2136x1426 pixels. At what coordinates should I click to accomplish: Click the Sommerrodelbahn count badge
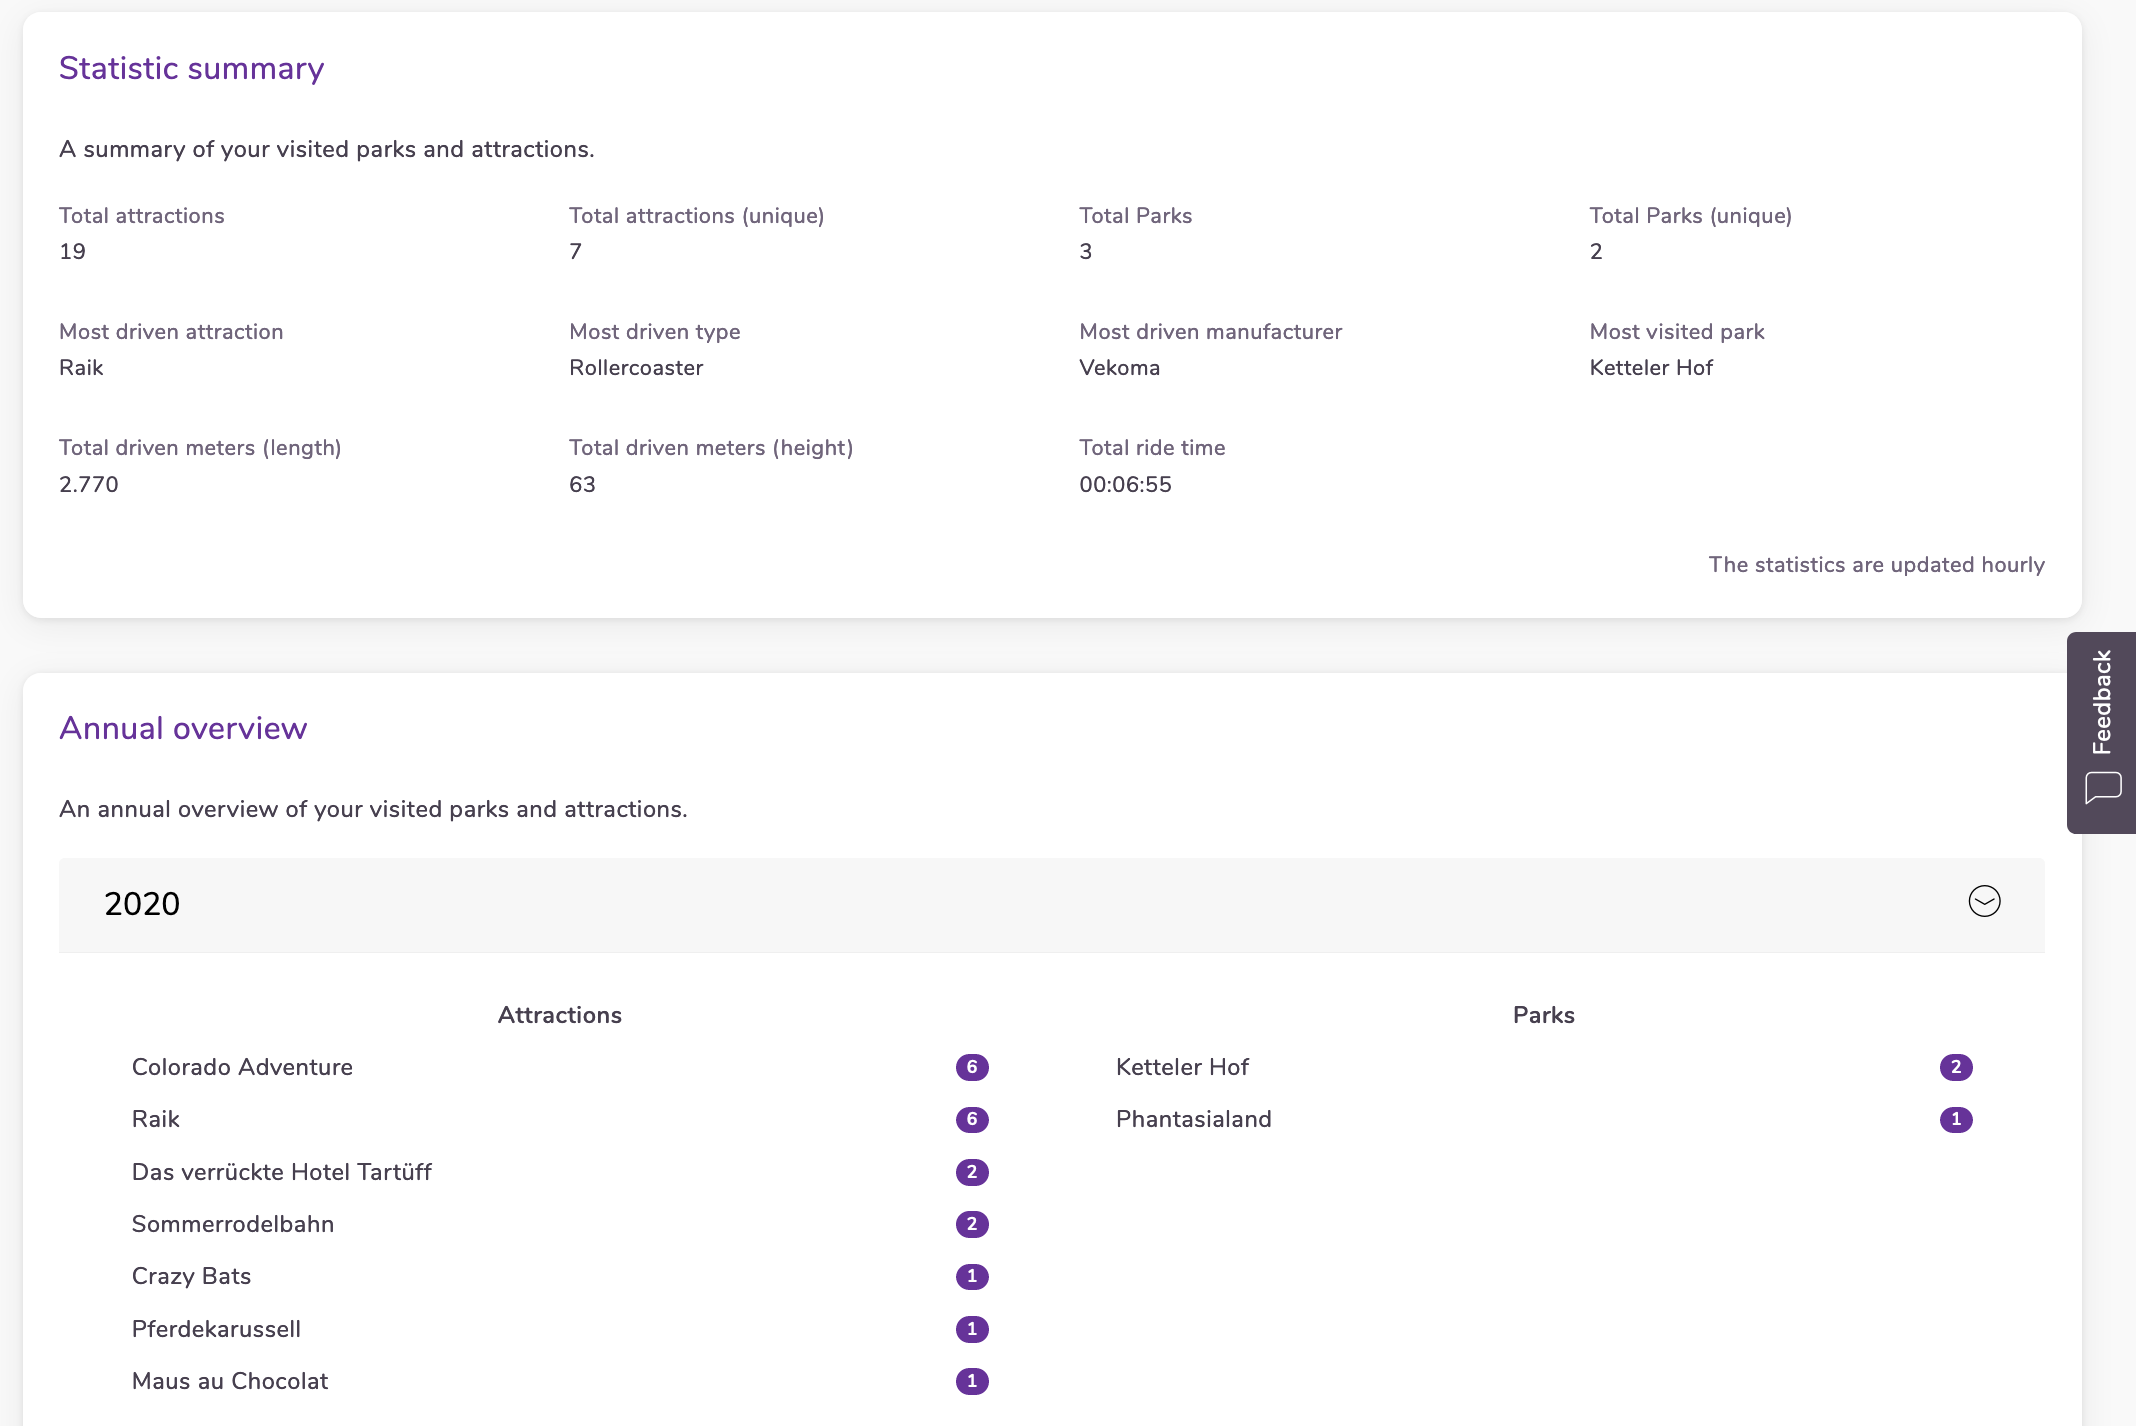[x=971, y=1224]
